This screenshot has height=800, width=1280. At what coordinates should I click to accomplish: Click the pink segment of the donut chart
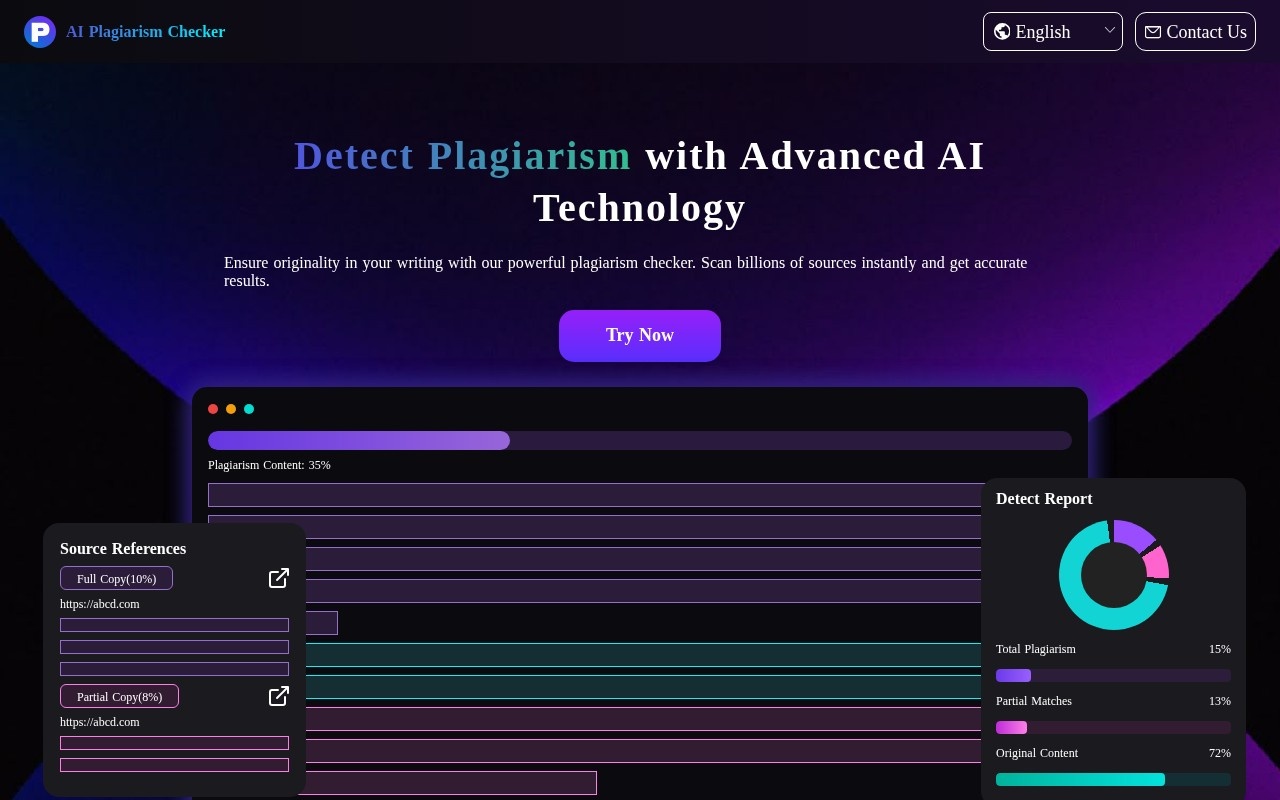1157,563
